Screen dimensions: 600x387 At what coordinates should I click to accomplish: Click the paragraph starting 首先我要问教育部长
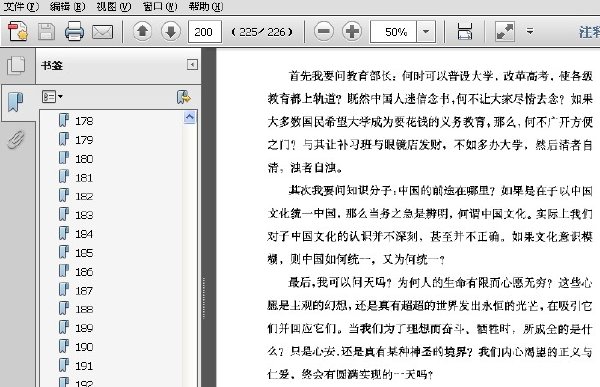pyautogui.click(x=430, y=122)
